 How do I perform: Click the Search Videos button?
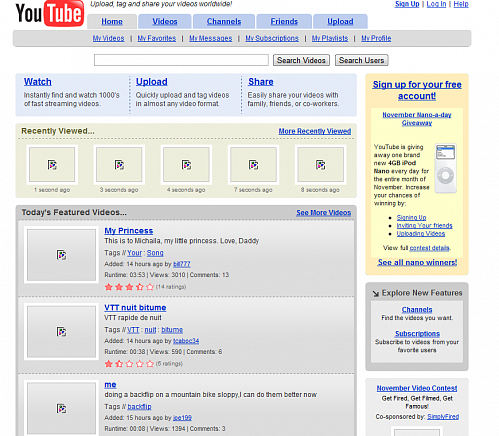(301, 60)
